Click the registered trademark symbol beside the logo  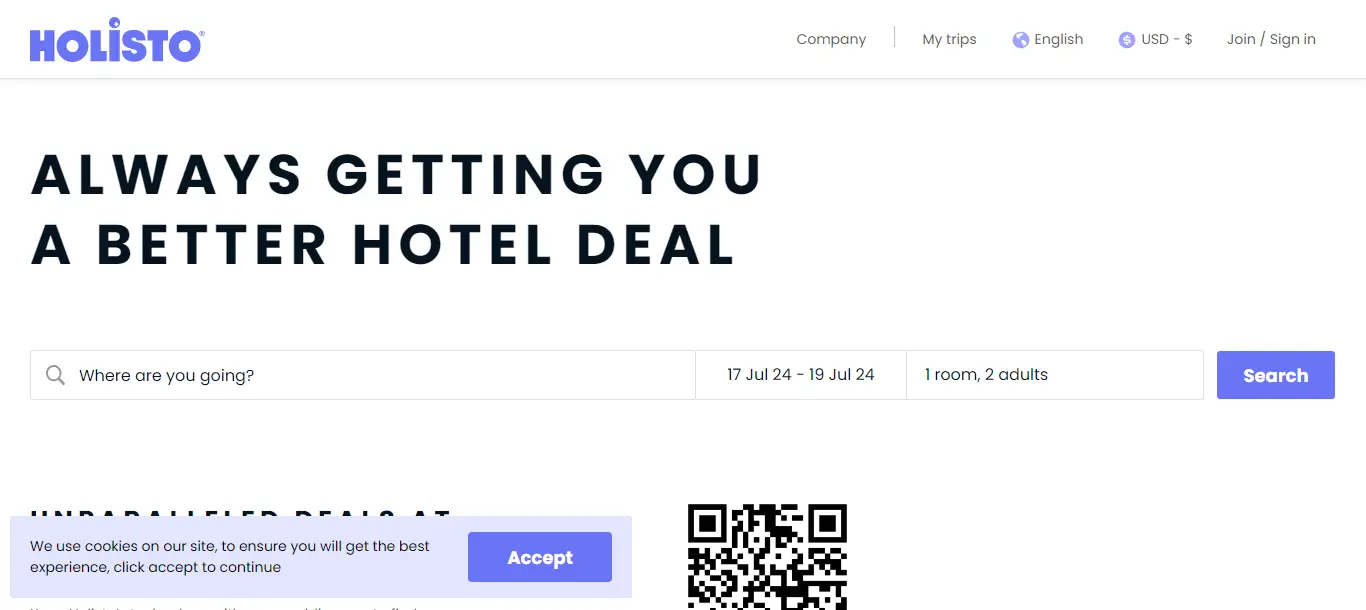pos(202,34)
